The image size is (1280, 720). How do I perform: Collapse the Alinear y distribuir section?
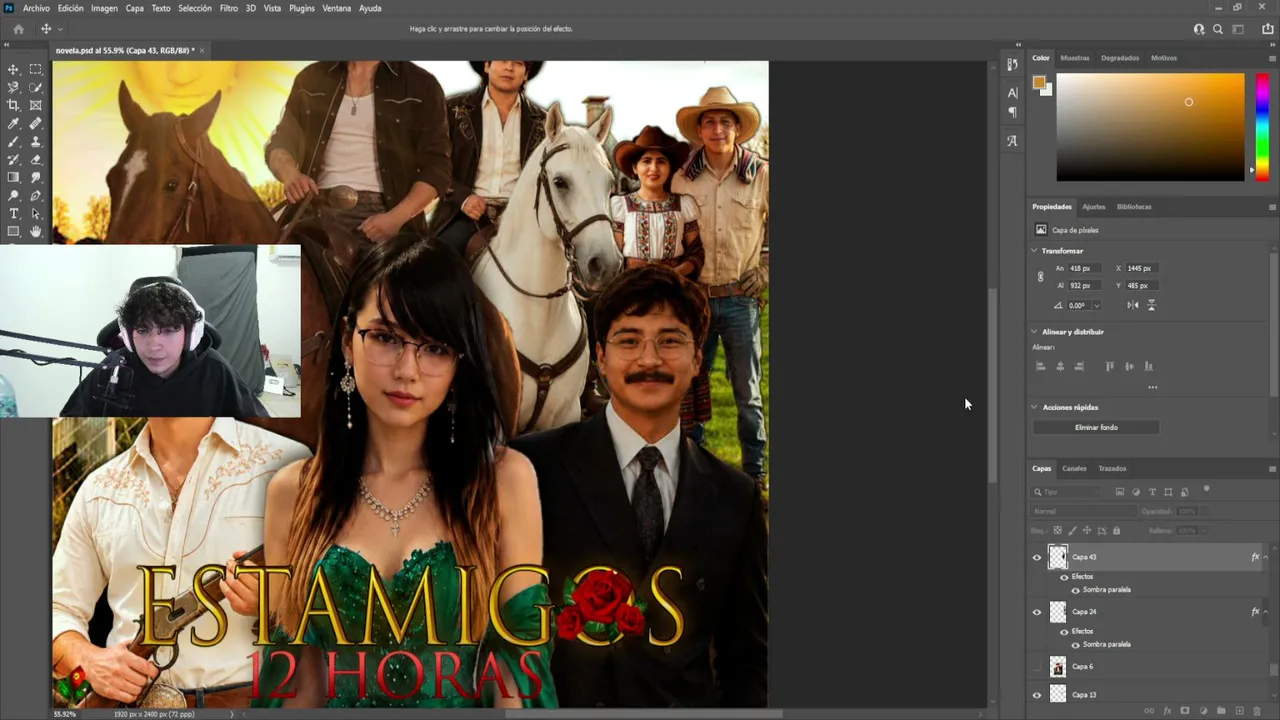1034,332
